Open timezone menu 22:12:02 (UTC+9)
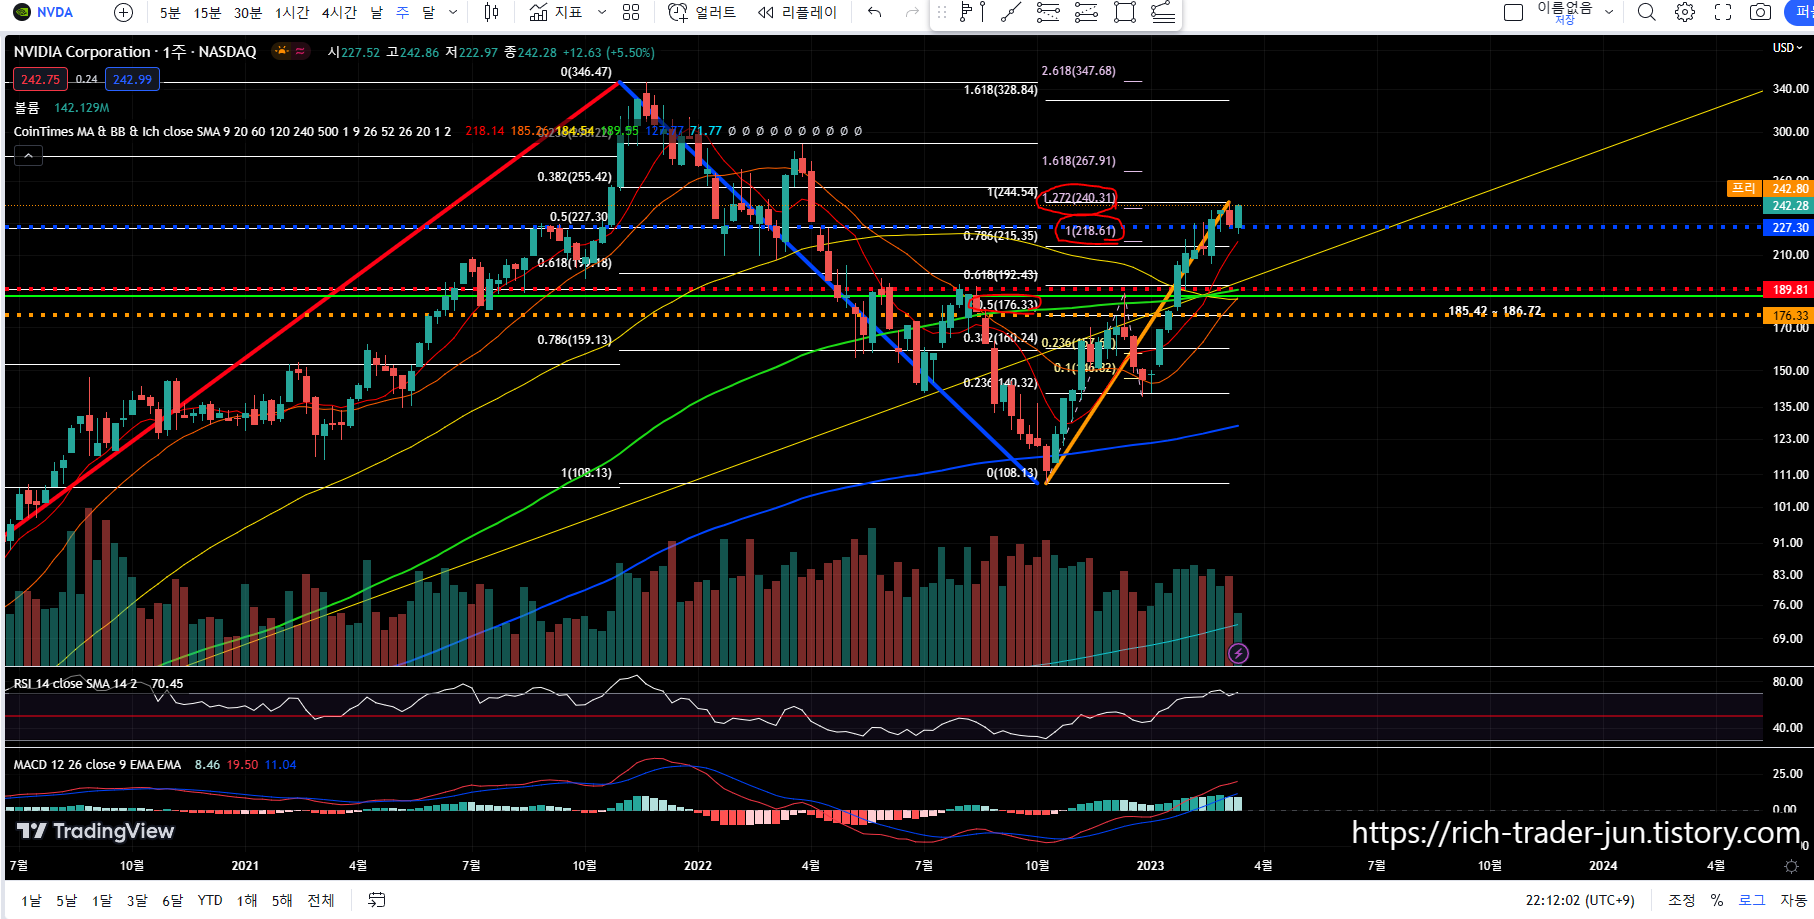Screen dimensions: 1814x919 click(1580, 900)
